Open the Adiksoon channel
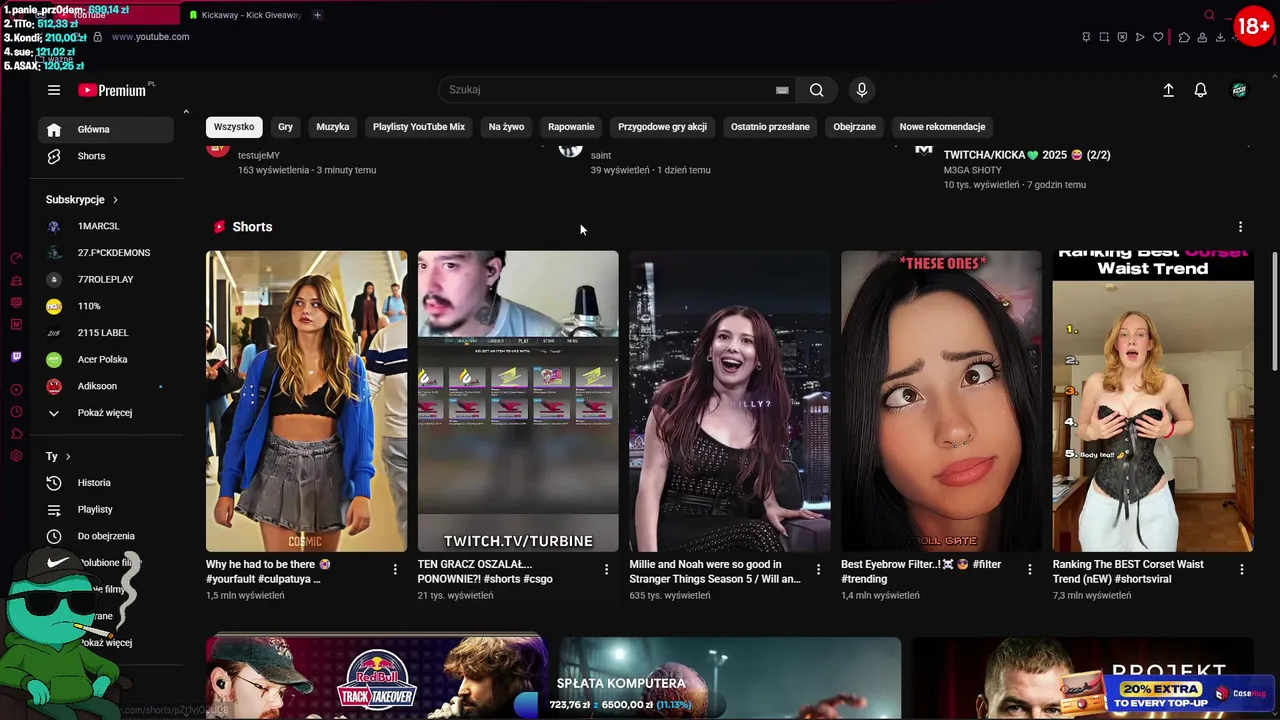The image size is (1280, 720). click(106, 386)
